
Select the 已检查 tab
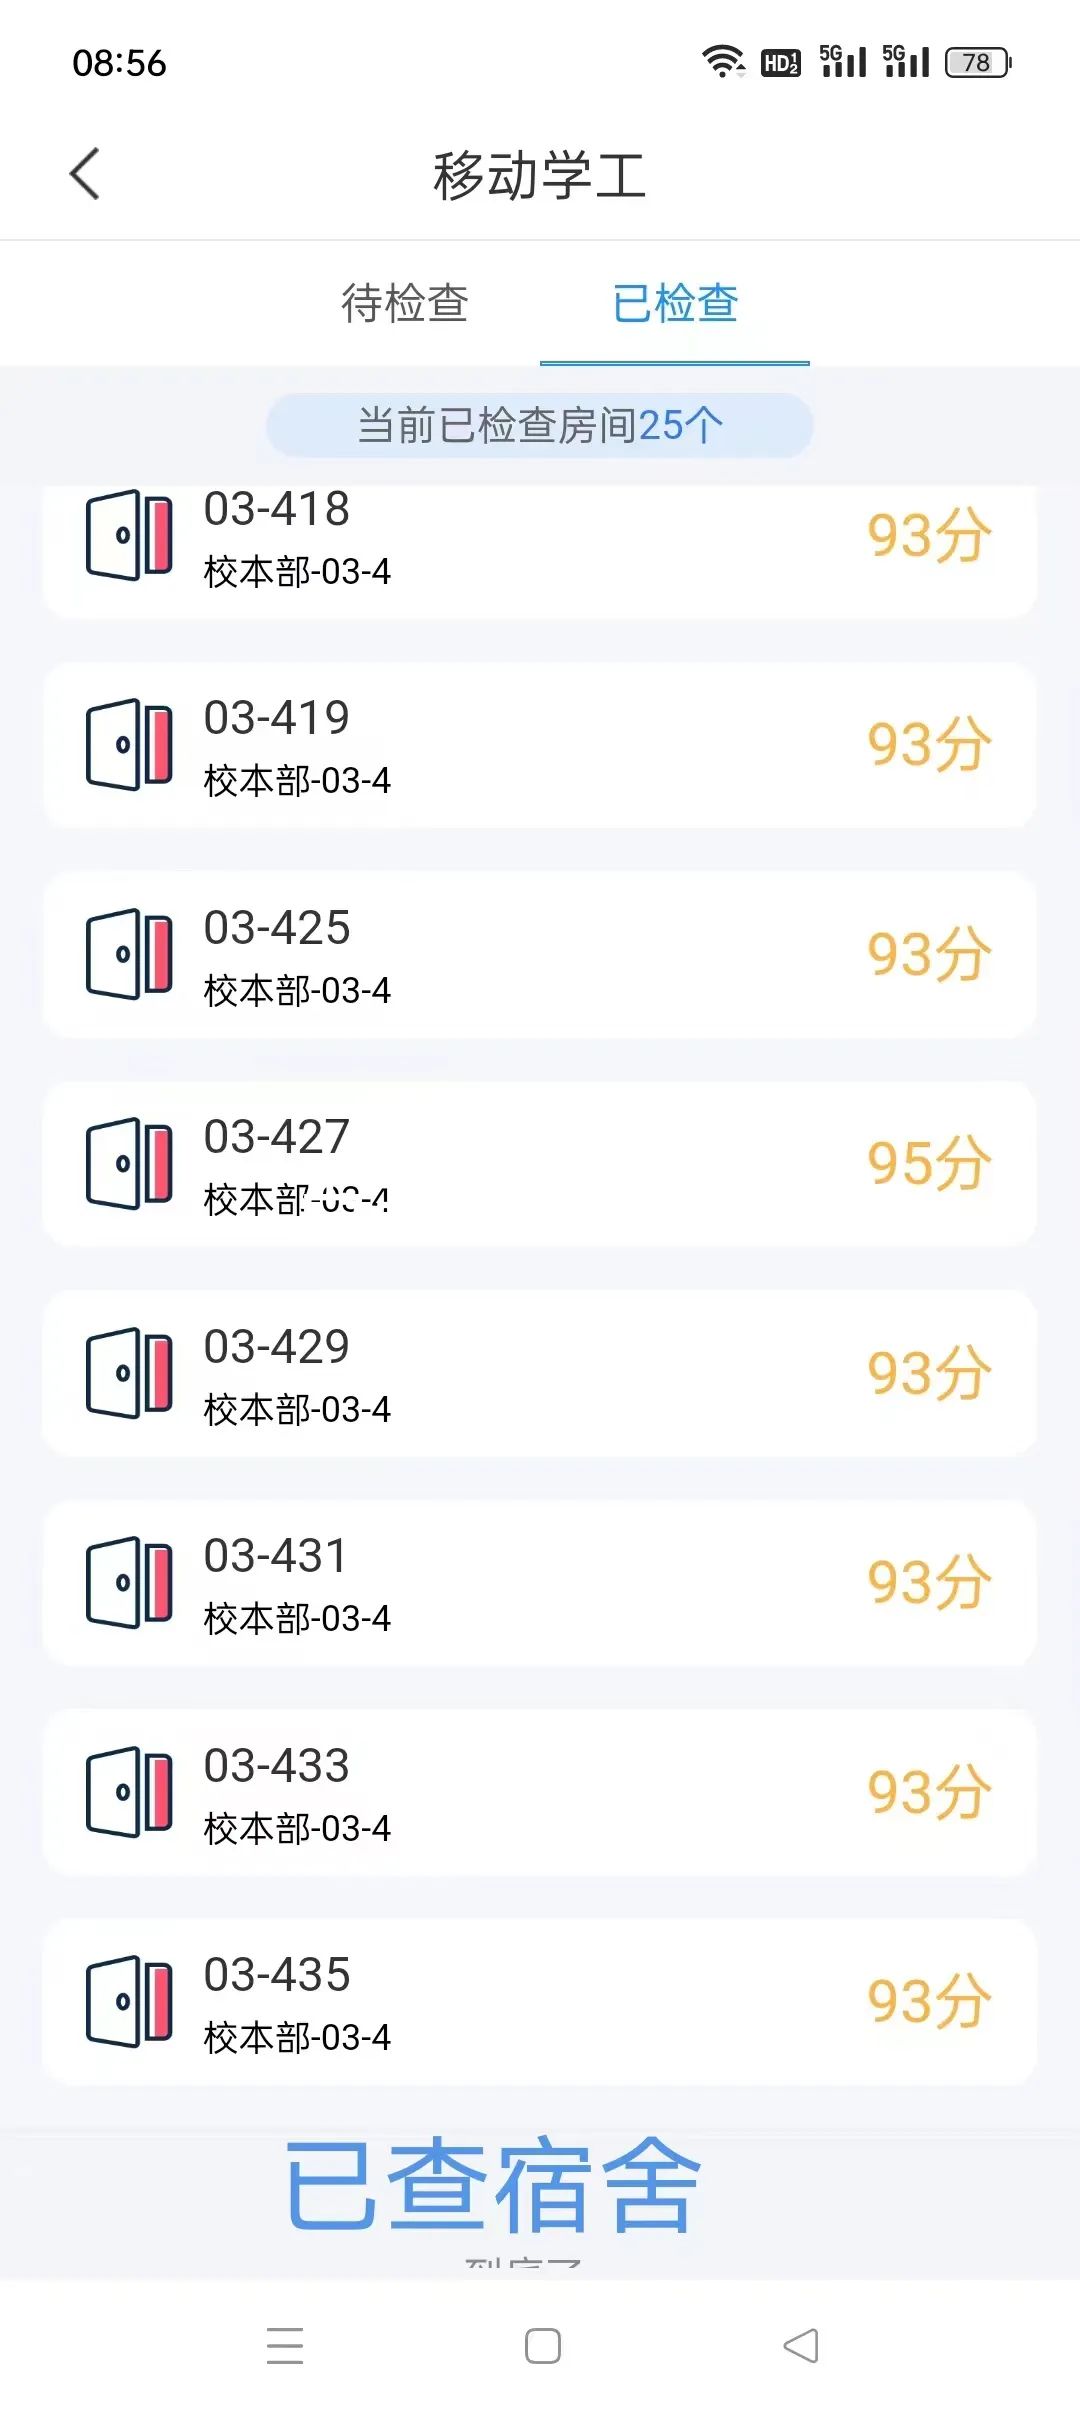tap(675, 303)
